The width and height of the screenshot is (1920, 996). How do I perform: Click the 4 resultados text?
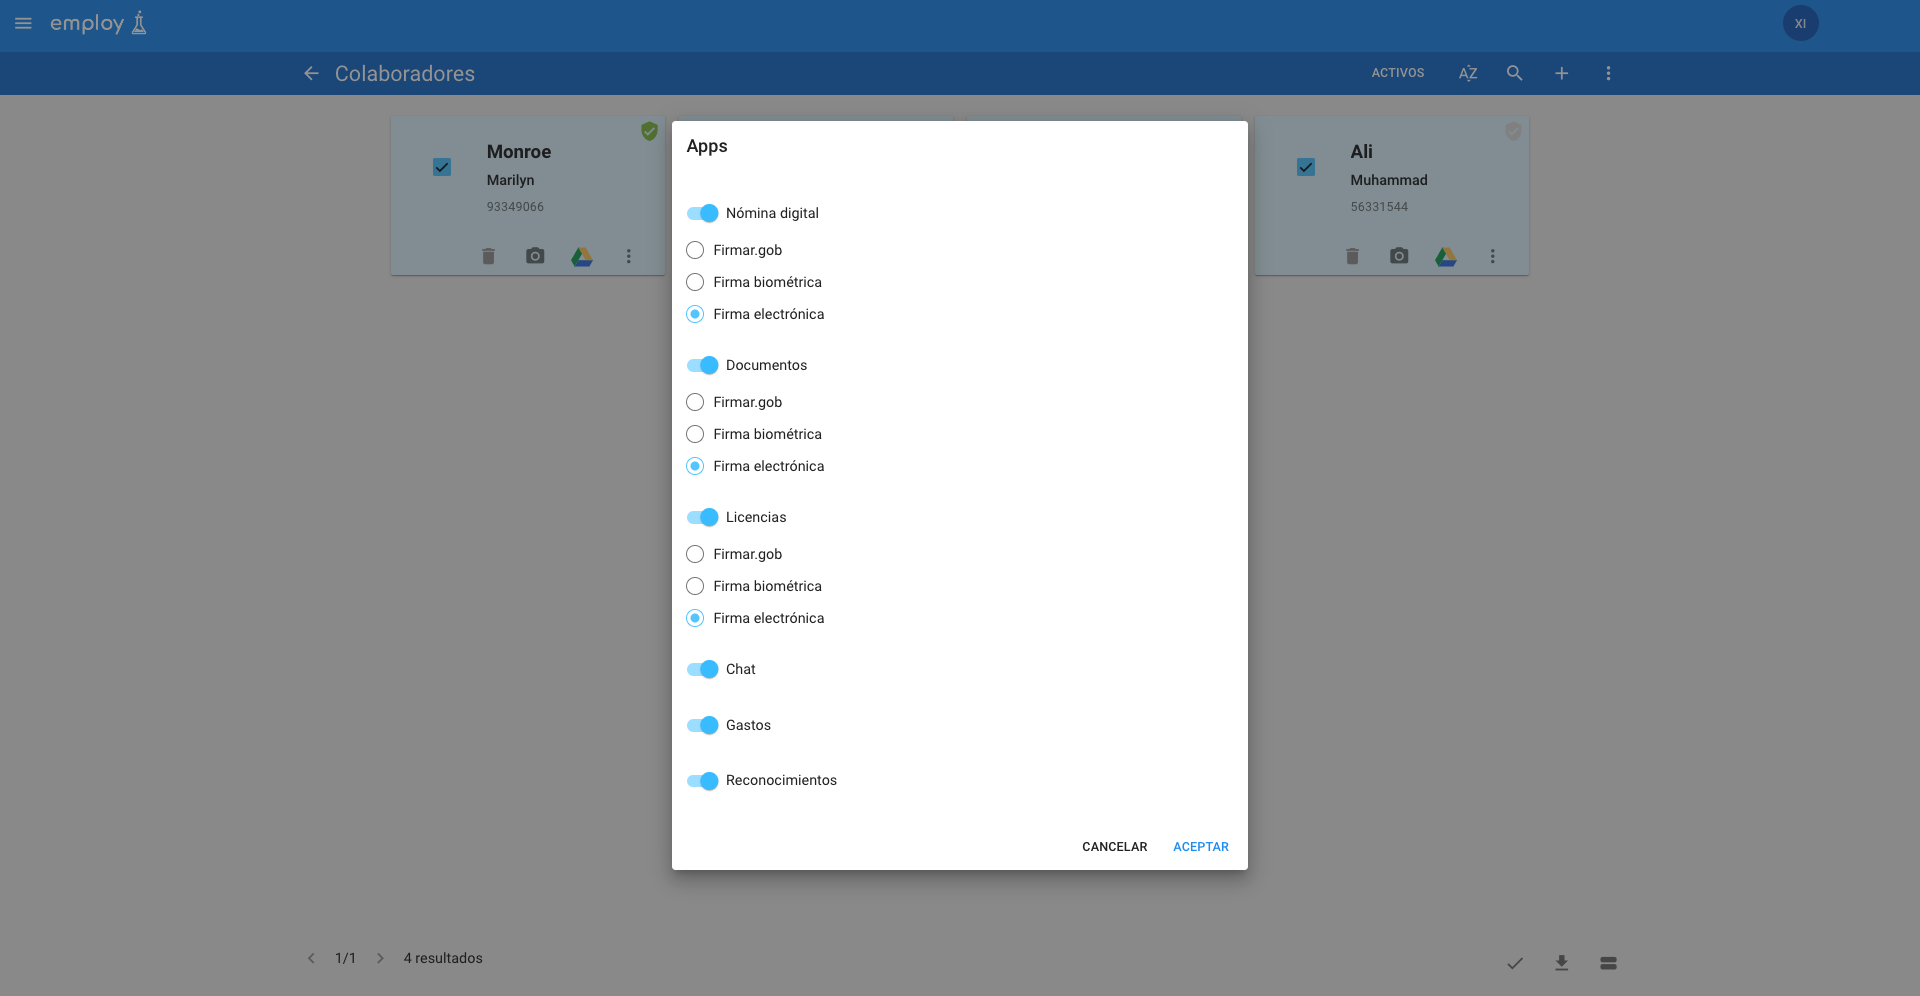[x=443, y=958]
